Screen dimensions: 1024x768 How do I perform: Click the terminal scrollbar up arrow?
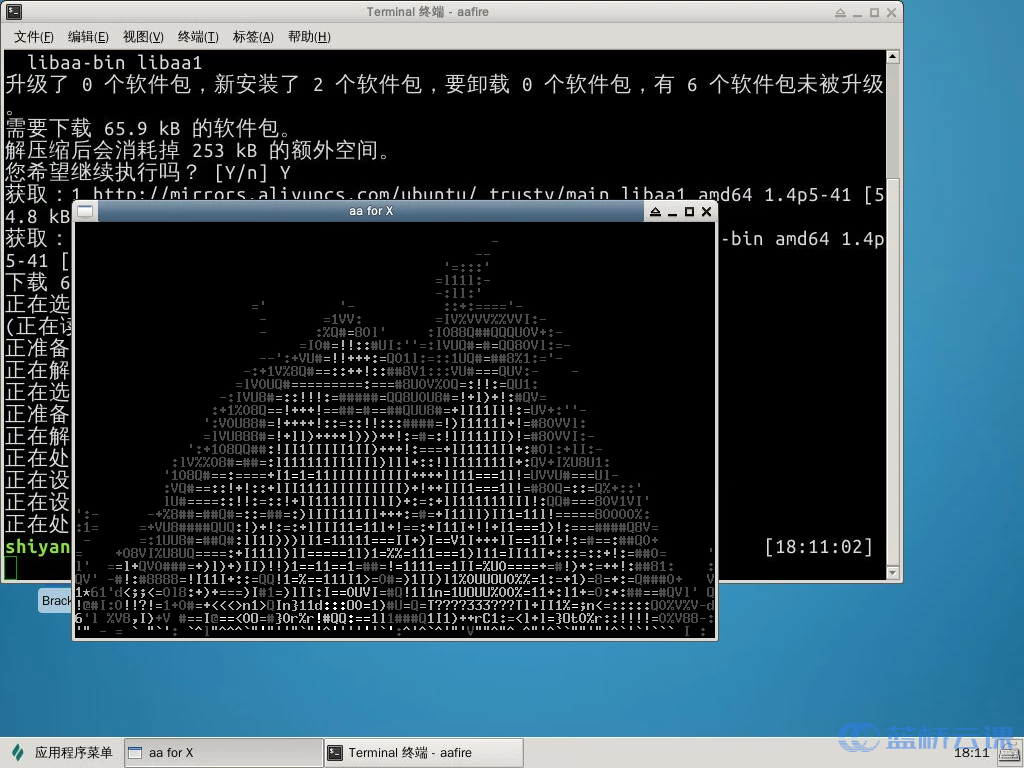tap(893, 57)
